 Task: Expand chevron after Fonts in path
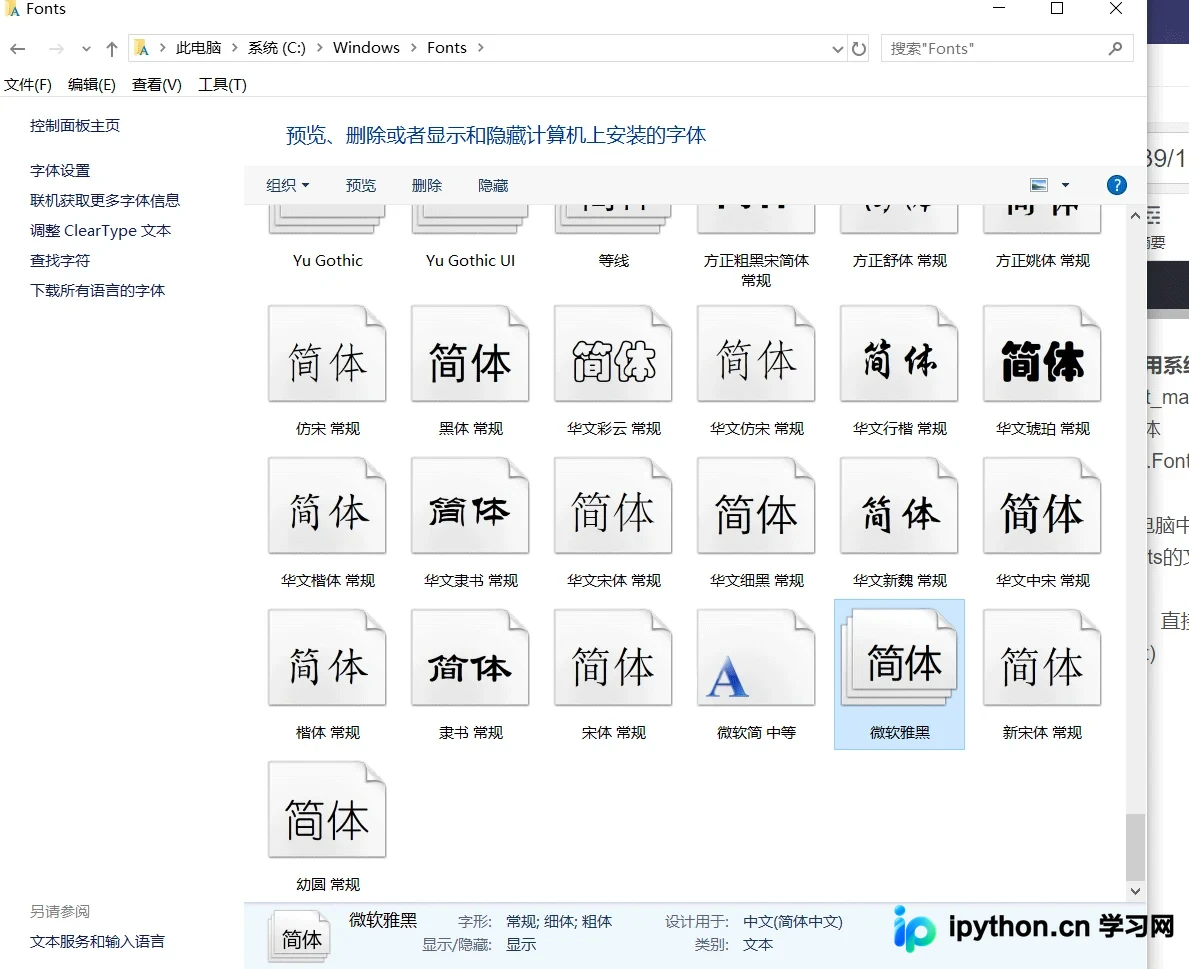tap(480, 48)
